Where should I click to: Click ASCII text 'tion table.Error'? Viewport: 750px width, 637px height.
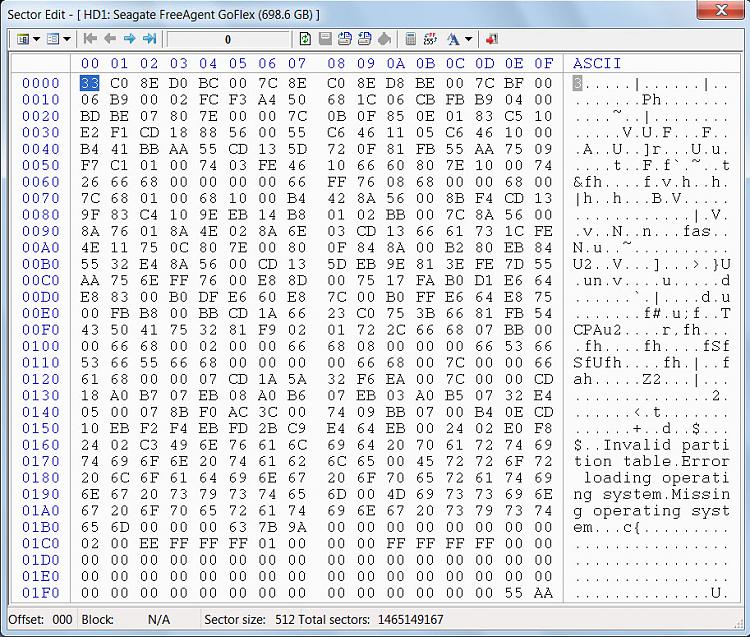[651, 461]
